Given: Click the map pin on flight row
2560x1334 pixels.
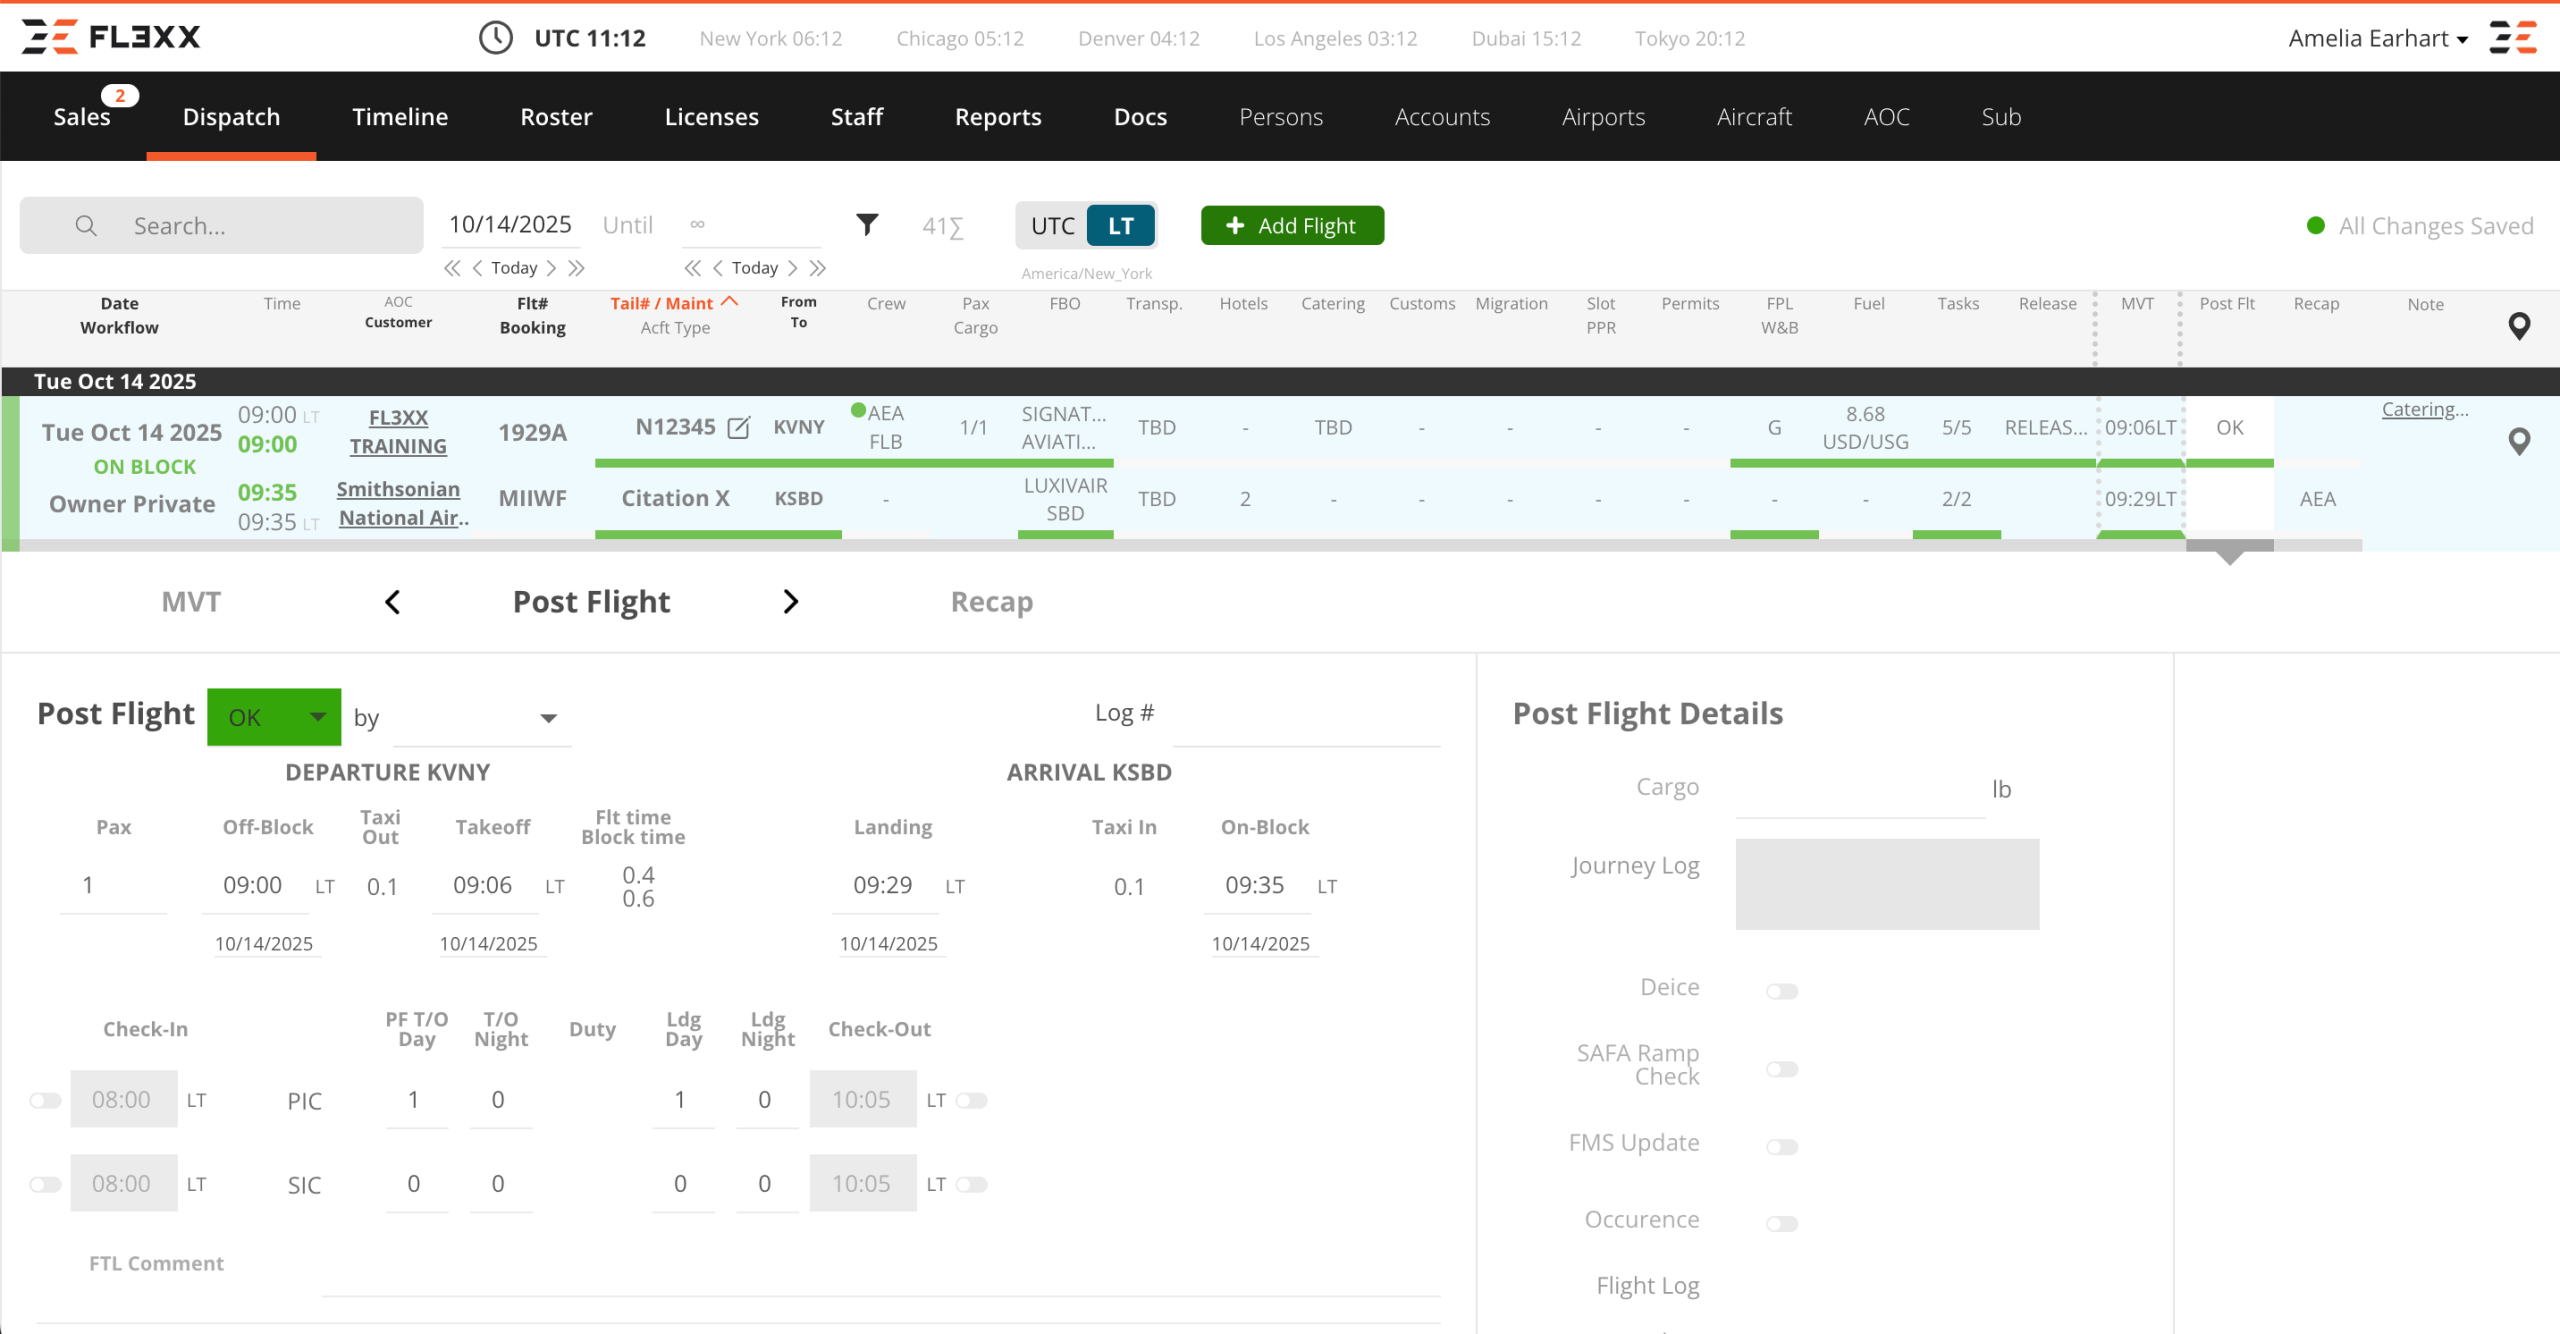Looking at the screenshot, I should [x=2519, y=441].
